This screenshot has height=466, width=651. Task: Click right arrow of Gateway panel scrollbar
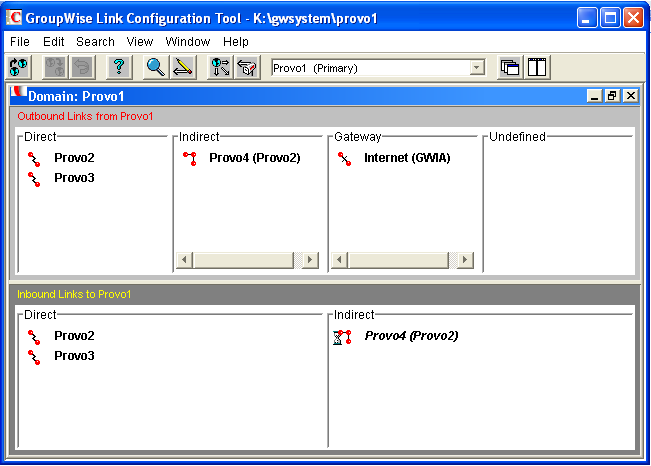tap(465, 260)
